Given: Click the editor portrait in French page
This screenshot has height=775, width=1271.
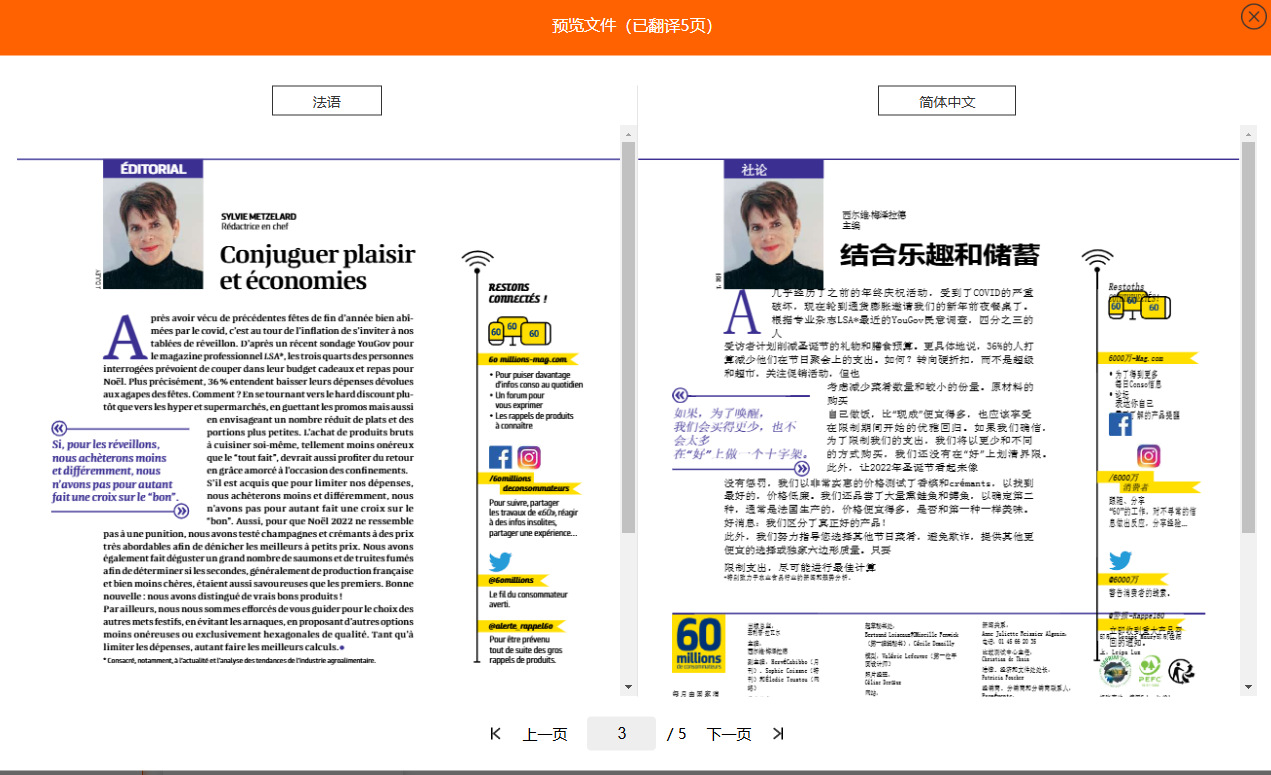Looking at the screenshot, I should tap(153, 234).
